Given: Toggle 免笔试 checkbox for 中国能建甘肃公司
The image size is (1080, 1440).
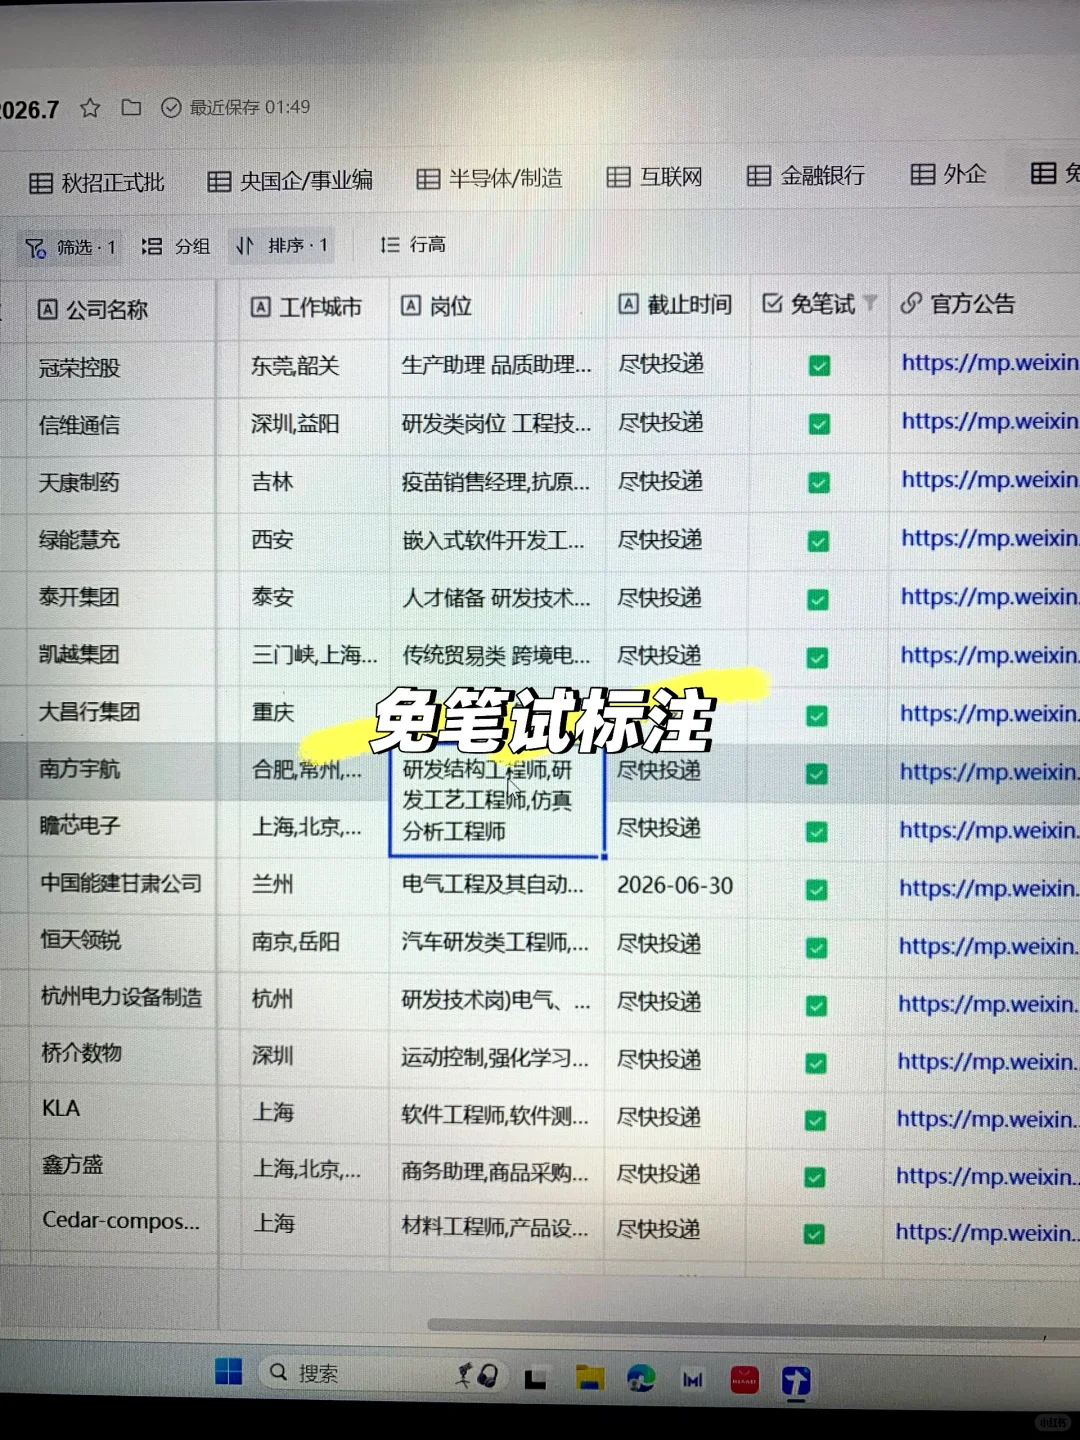Looking at the screenshot, I should coord(817,890).
